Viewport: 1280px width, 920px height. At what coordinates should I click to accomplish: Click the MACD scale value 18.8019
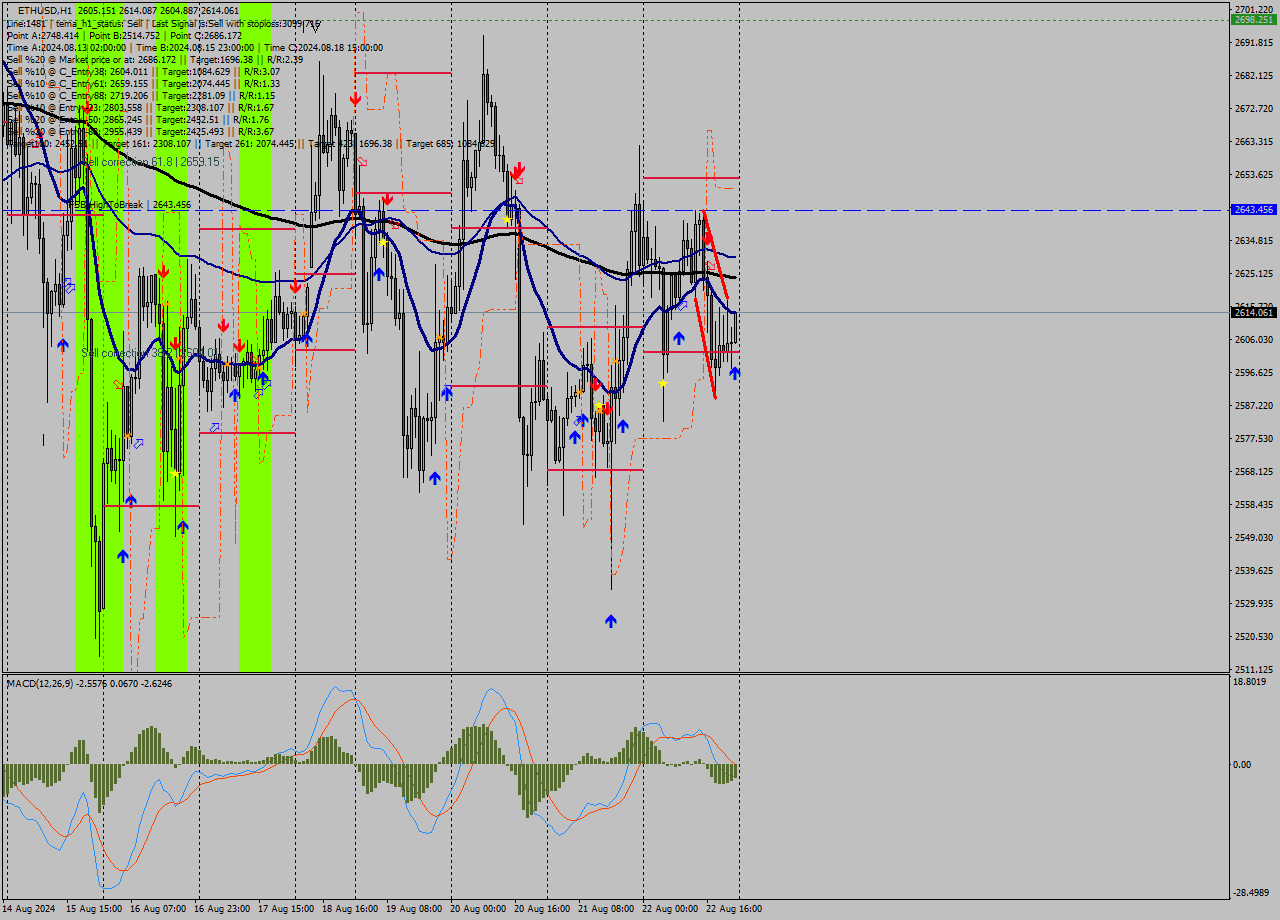pos(1250,682)
